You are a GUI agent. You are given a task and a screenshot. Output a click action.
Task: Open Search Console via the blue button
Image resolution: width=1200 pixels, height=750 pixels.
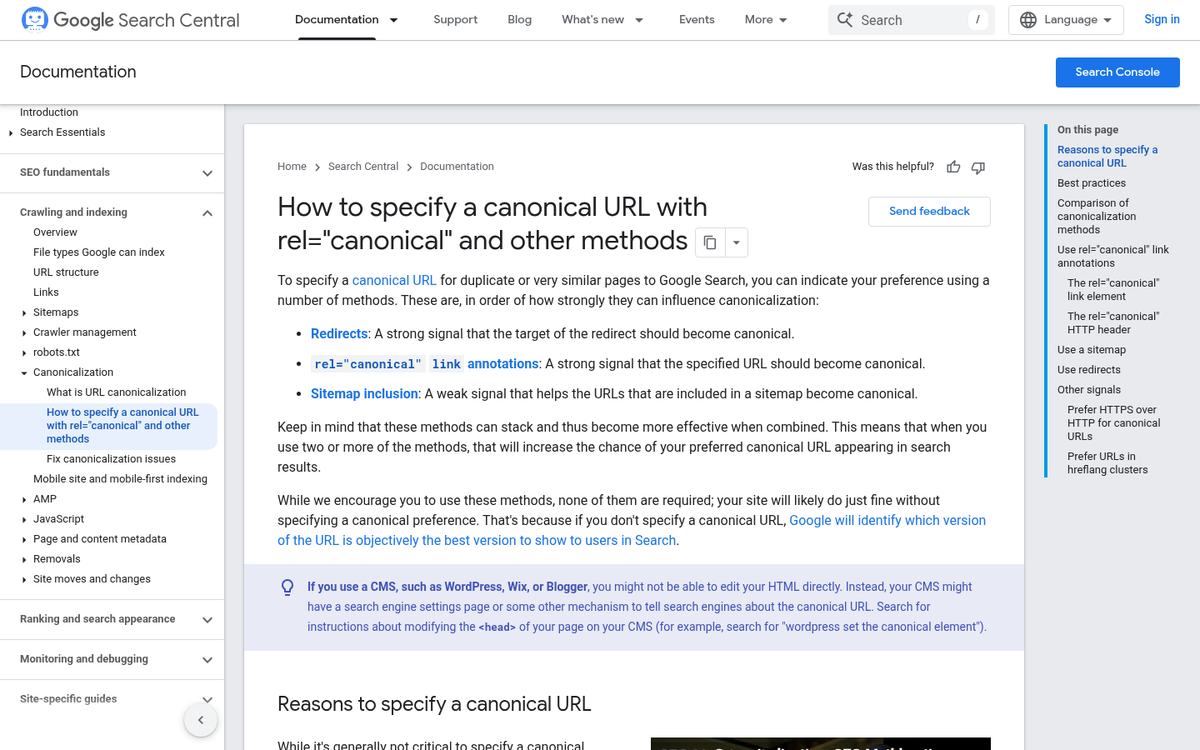[x=1117, y=72]
